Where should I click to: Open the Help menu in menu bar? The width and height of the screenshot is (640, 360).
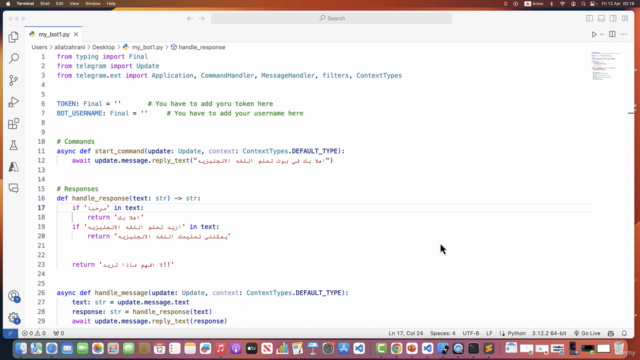tap(111, 4)
